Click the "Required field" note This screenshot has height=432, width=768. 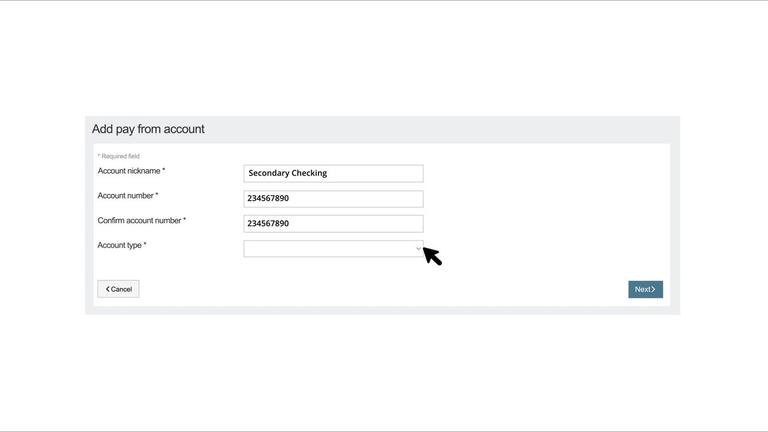(120, 156)
